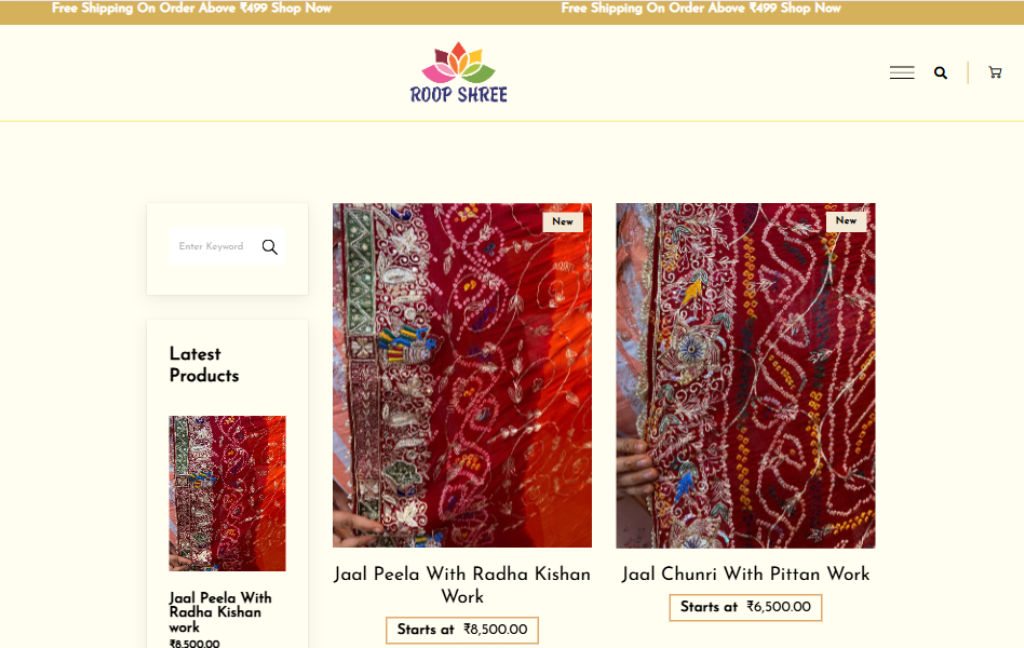The height and width of the screenshot is (648, 1024).
Task: Click the Starts at ₹8,500.00 price button
Action: click(x=462, y=630)
